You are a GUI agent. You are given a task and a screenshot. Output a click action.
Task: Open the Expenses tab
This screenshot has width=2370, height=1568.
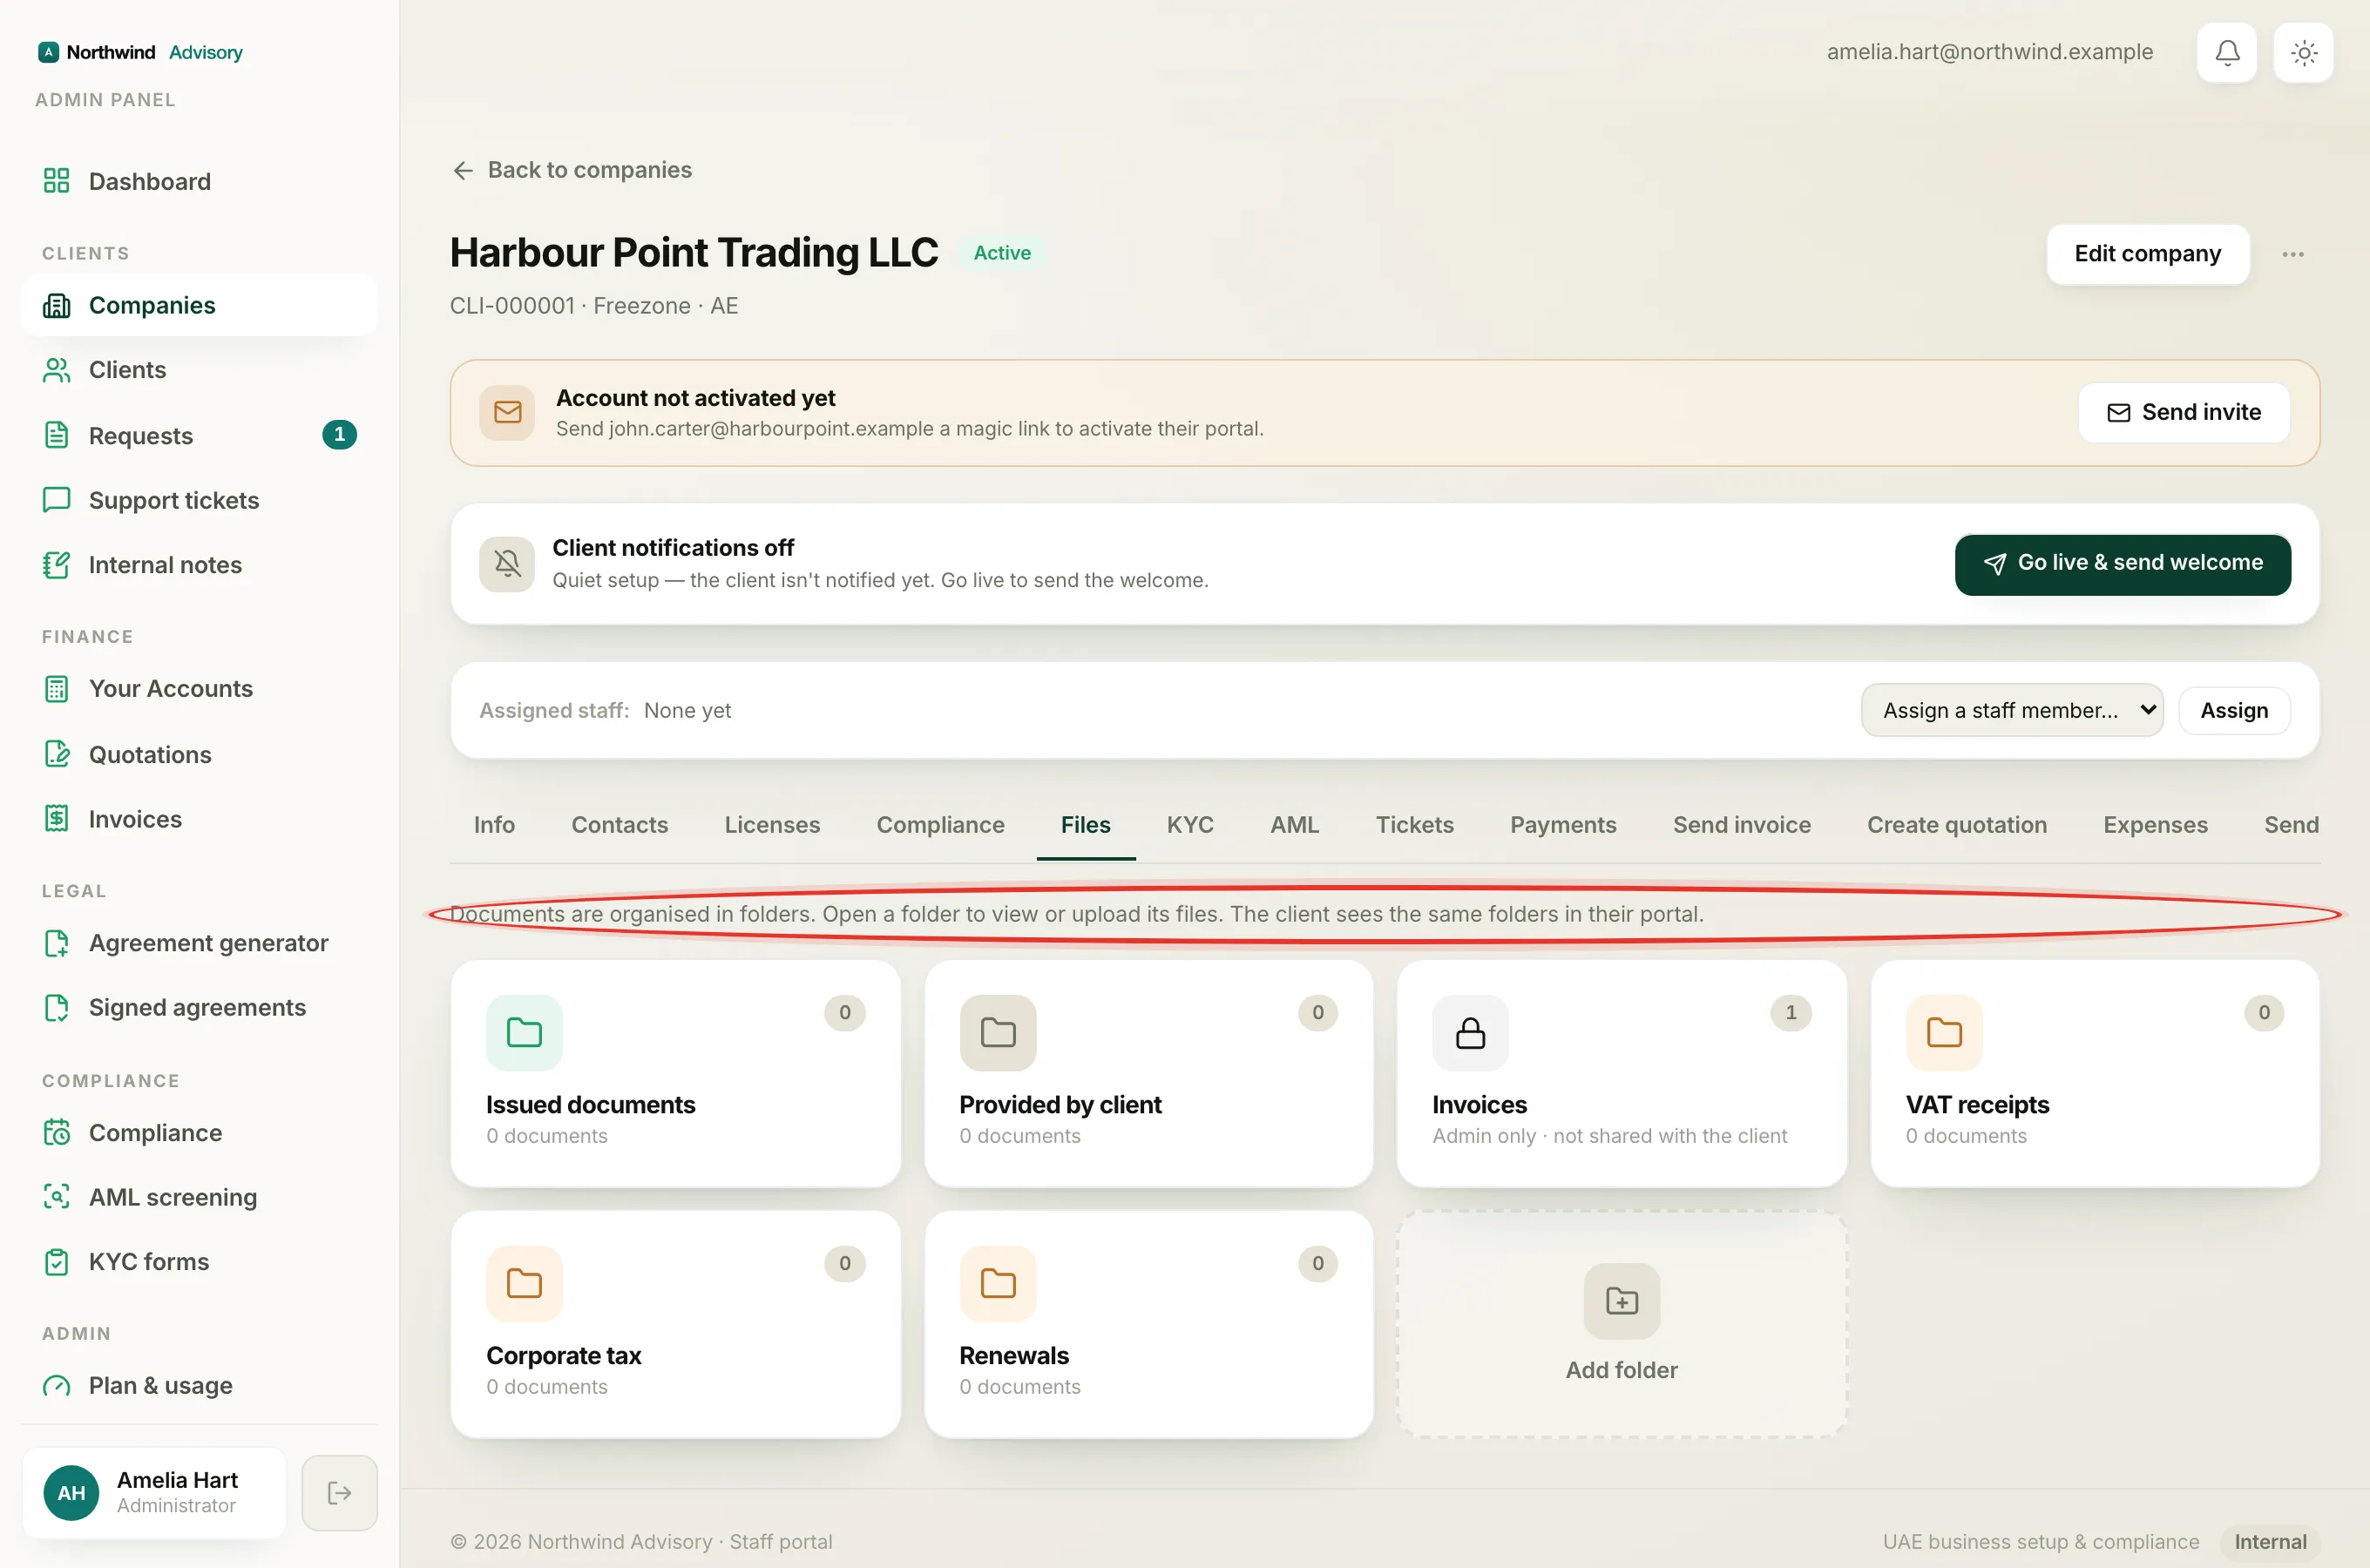[2155, 825]
